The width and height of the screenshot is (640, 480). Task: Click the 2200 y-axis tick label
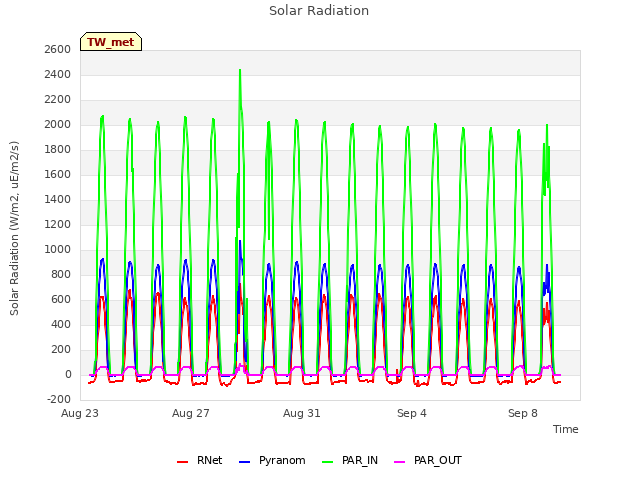tap(58, 100)
